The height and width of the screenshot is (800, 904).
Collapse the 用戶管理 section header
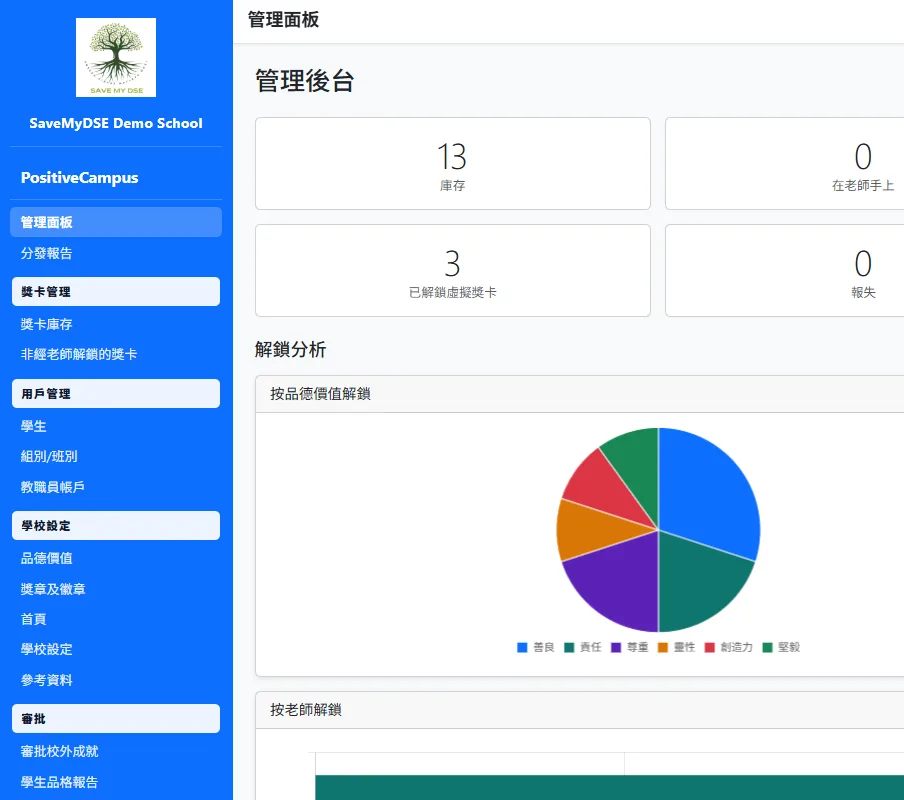coord(116,394)
